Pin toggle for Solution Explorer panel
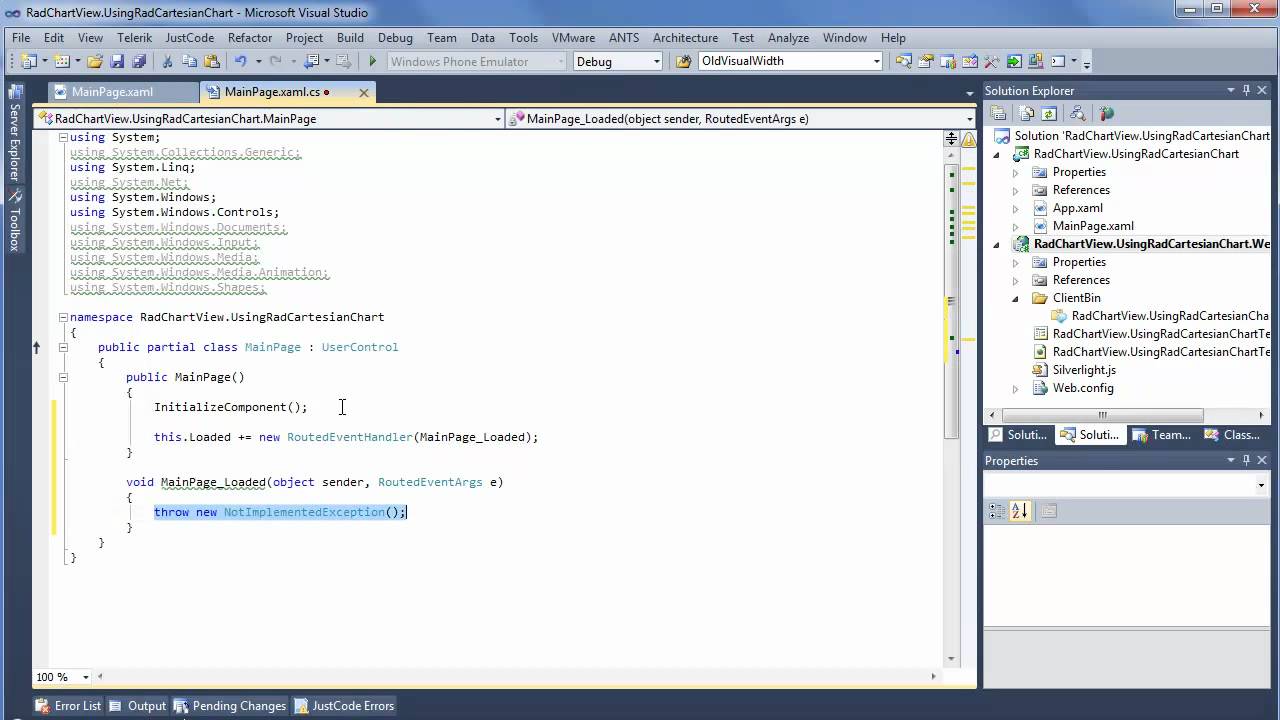Image resolution: width=1280 pixels, height=720 pixels. 1247,91
